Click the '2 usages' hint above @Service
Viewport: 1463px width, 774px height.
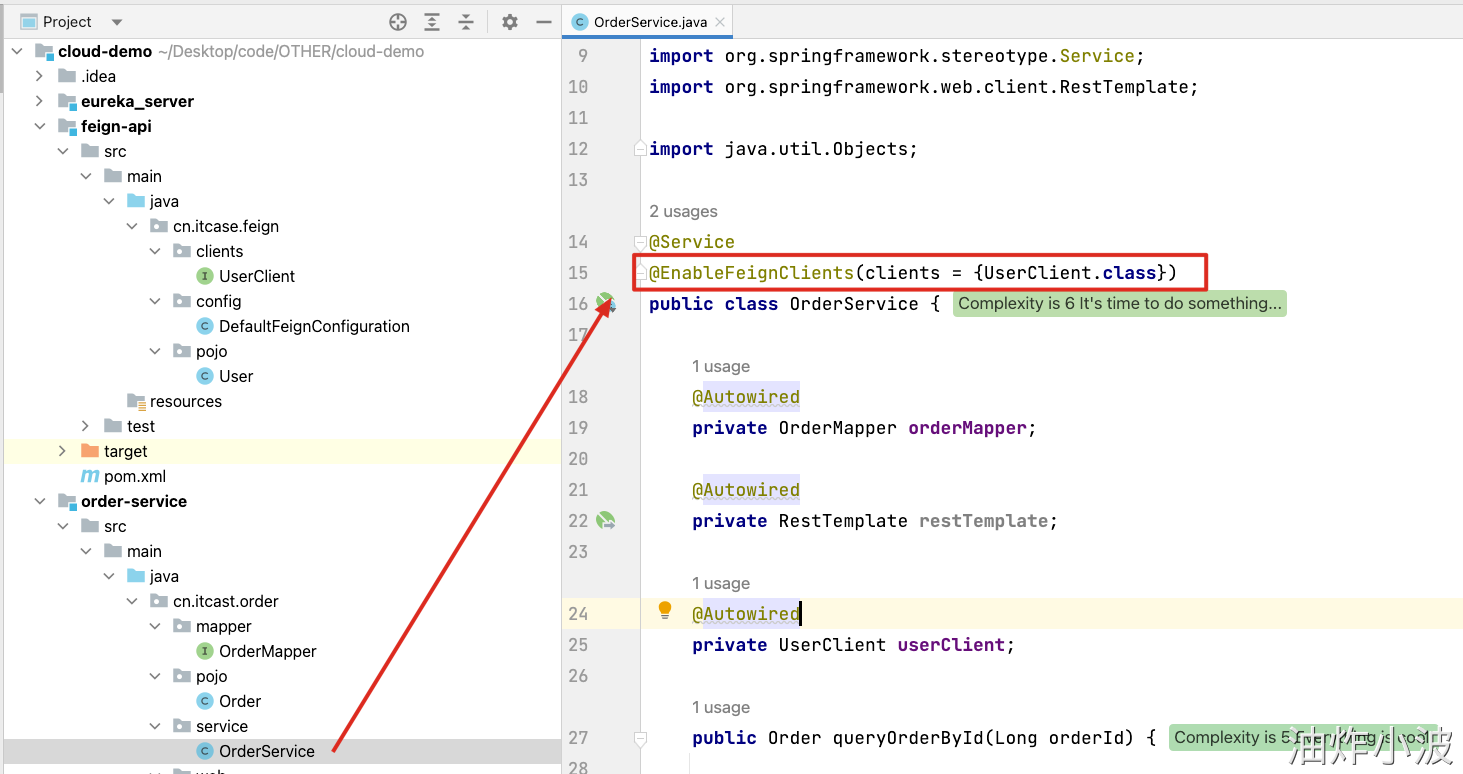684,211
